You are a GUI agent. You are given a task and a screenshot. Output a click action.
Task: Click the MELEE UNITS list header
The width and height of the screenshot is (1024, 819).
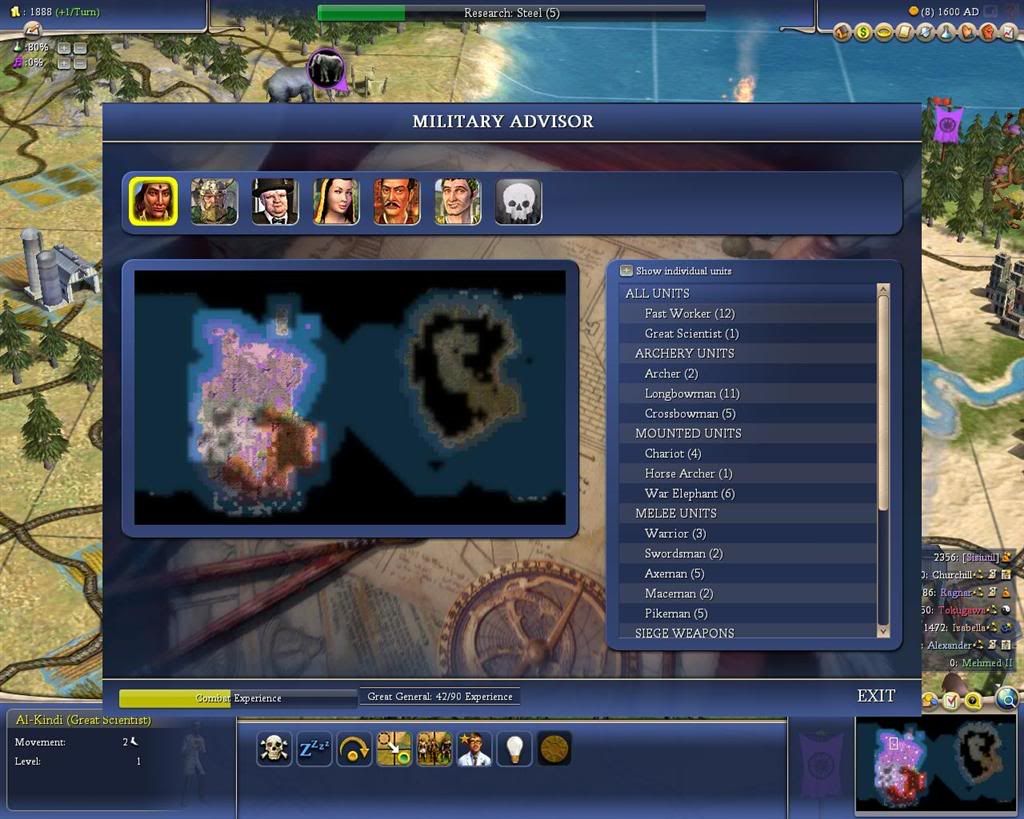click(748, 513)
